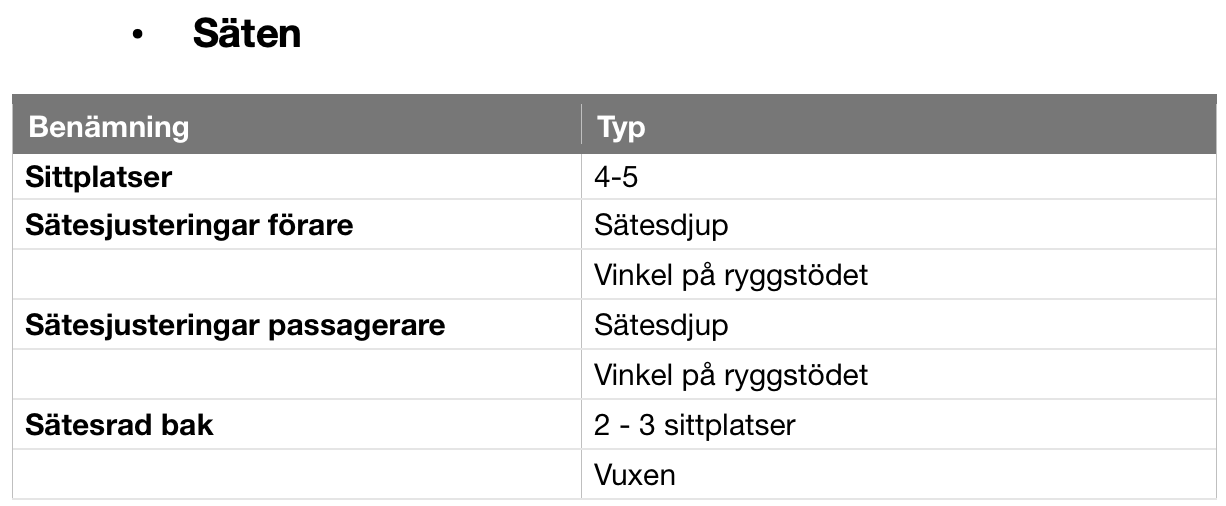Click empty cell left of Vuxen

pos(297,474)
